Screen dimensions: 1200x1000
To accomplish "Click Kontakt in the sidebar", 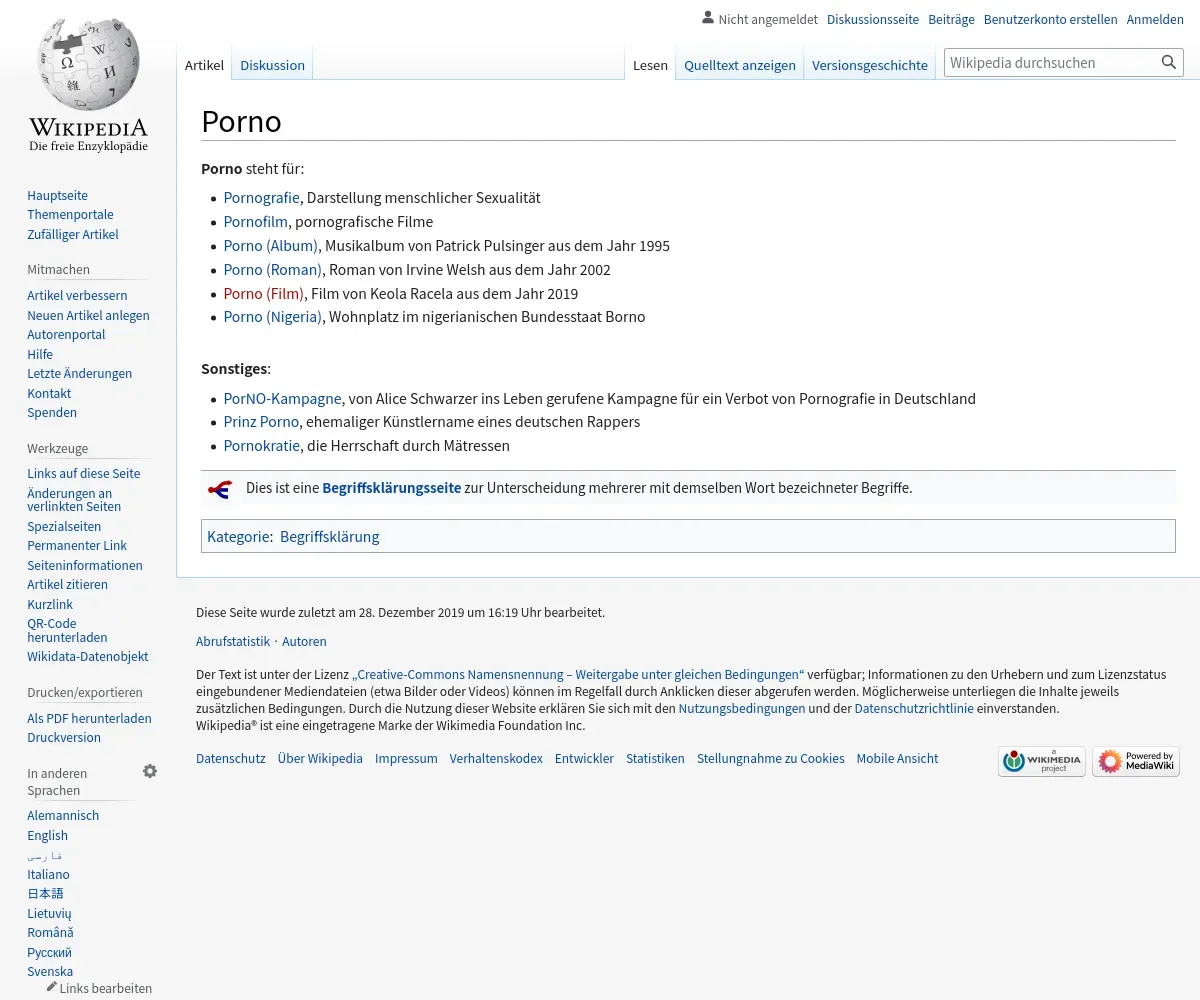I will coord(49,393).
